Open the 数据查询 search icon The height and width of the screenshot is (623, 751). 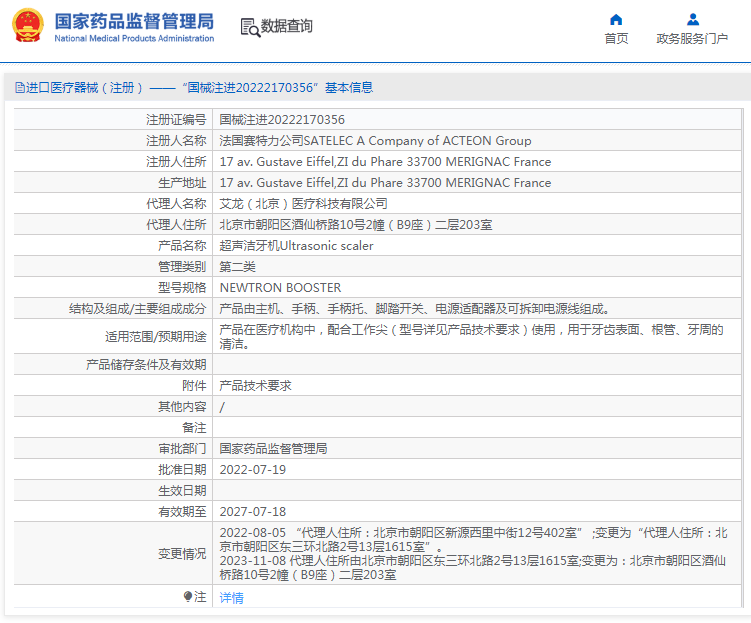coord(250,27)
